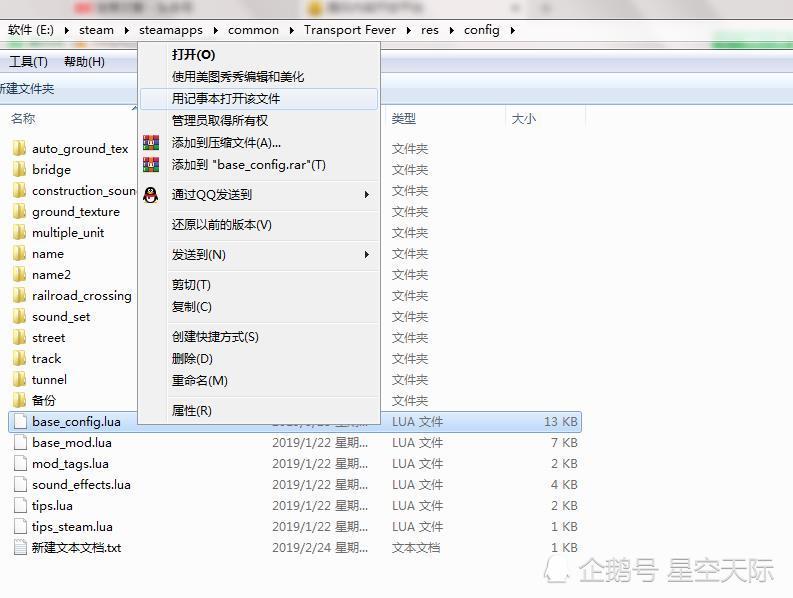Select the name folder icon
Viewport: 793px width, 598px height.
tap(20, 253)
